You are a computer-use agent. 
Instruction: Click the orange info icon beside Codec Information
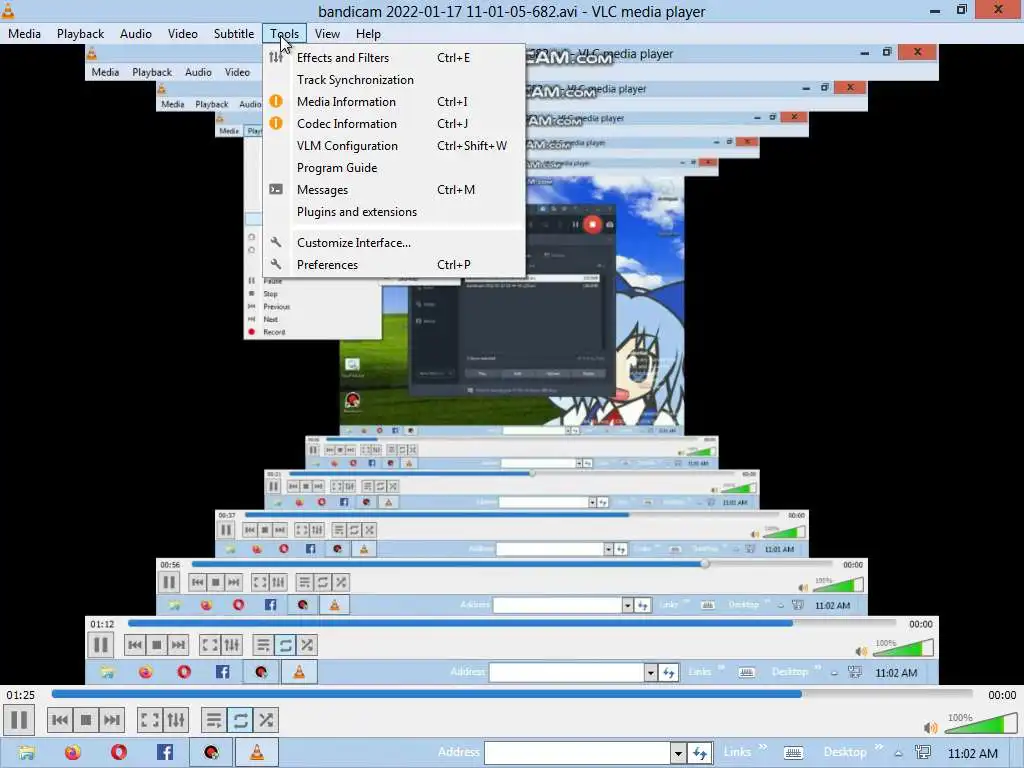pyautogui.click(x=276, y=123)
